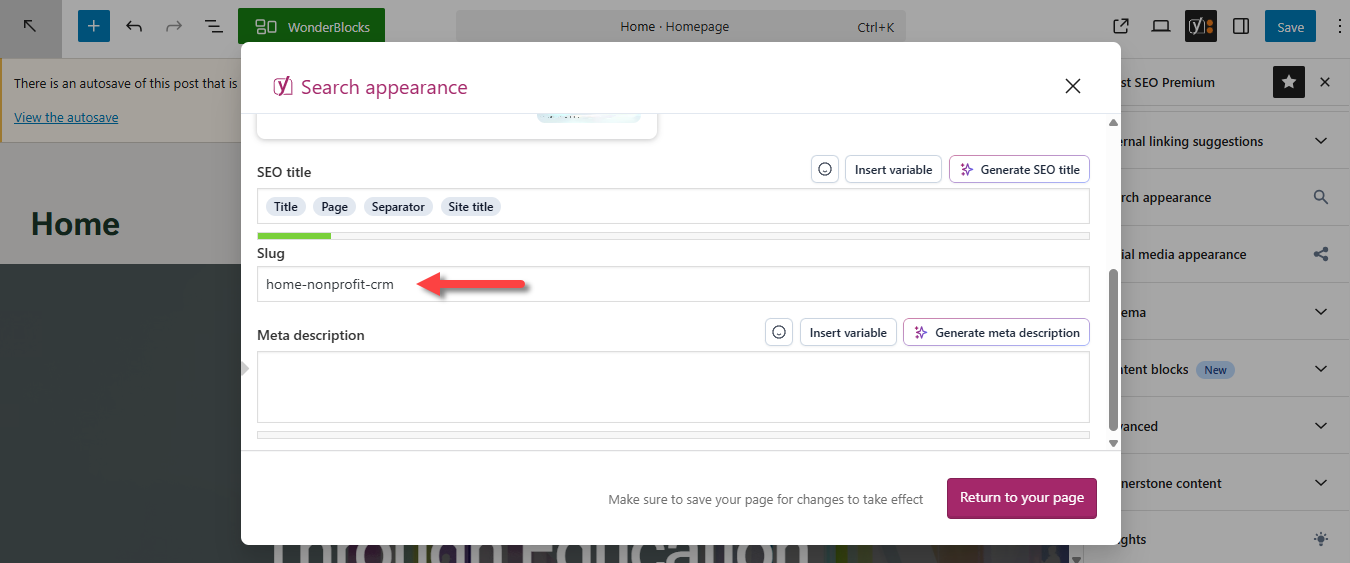The image size is (1350, 563).
Task: Open Social media appearance share icon
Action: 1321,254
